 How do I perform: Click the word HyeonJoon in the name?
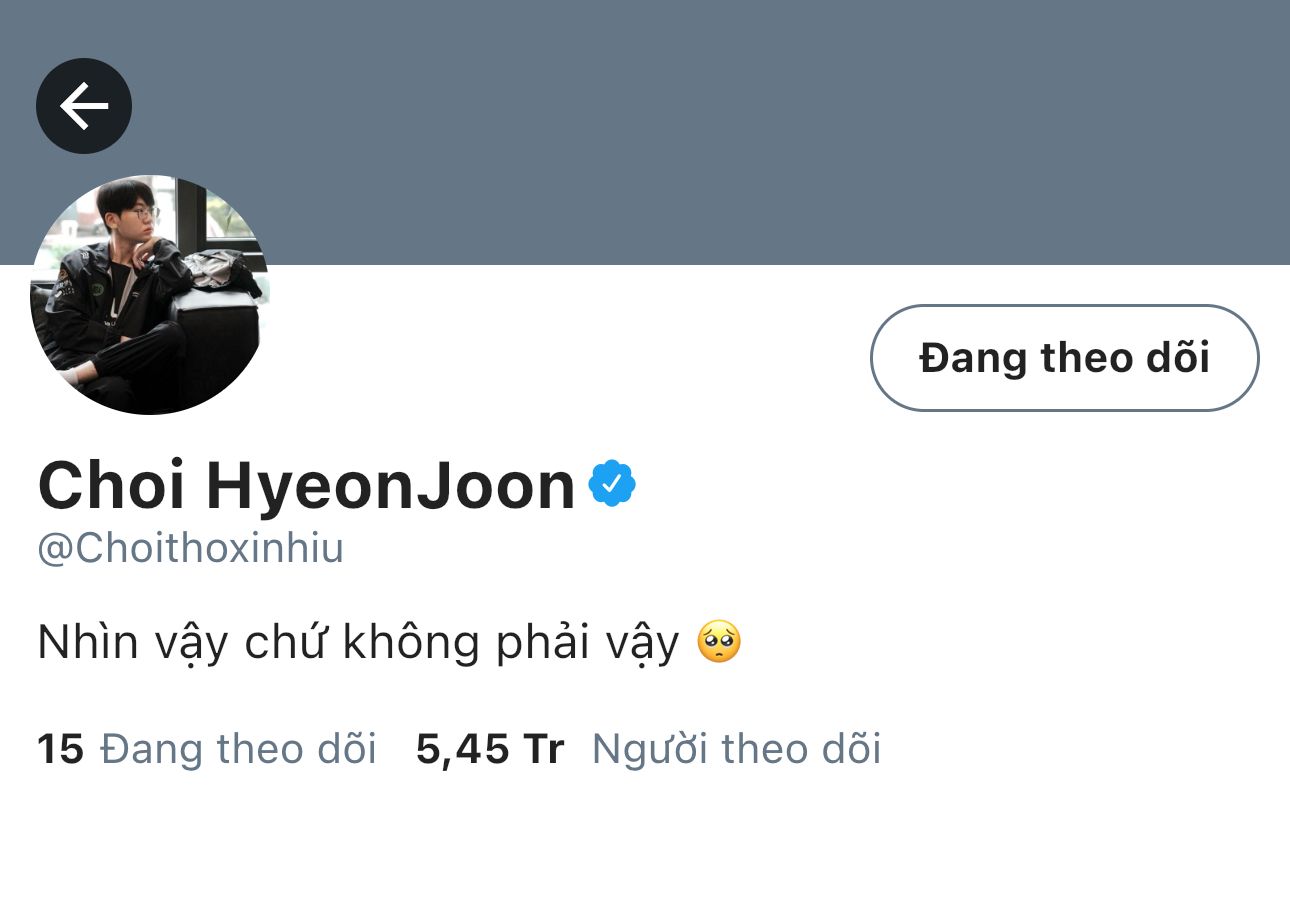391,486
